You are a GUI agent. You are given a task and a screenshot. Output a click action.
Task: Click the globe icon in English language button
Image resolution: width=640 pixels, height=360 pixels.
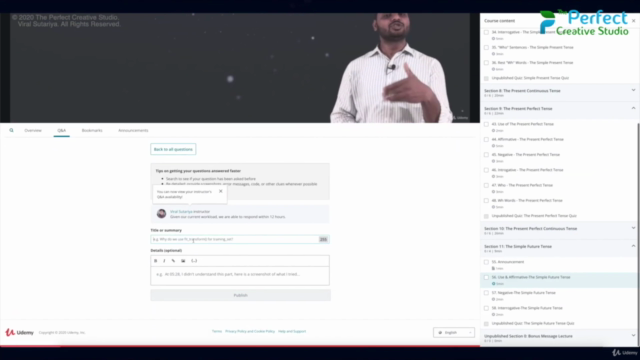pos(440,333)
